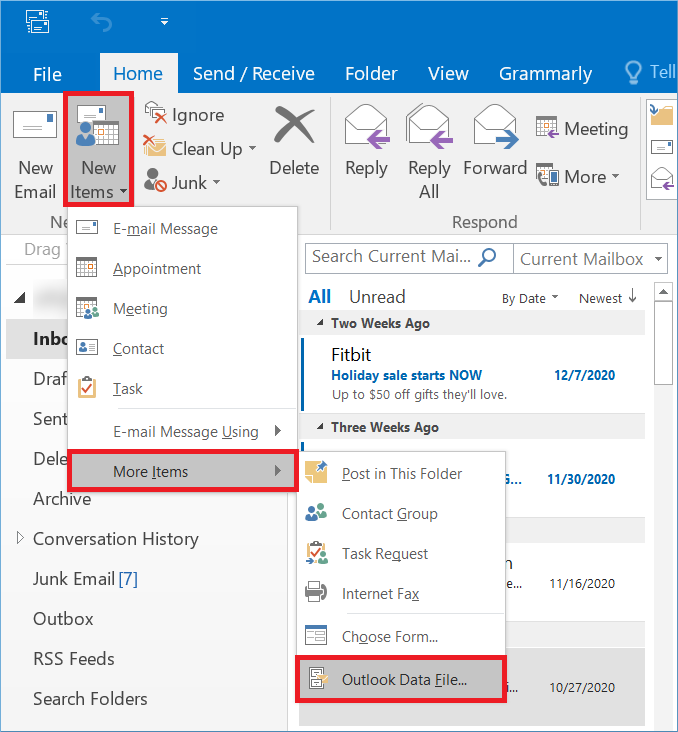The image size is (678, 732).
Task: Select Outlook Data File menu item
Action: click(404, 680)
